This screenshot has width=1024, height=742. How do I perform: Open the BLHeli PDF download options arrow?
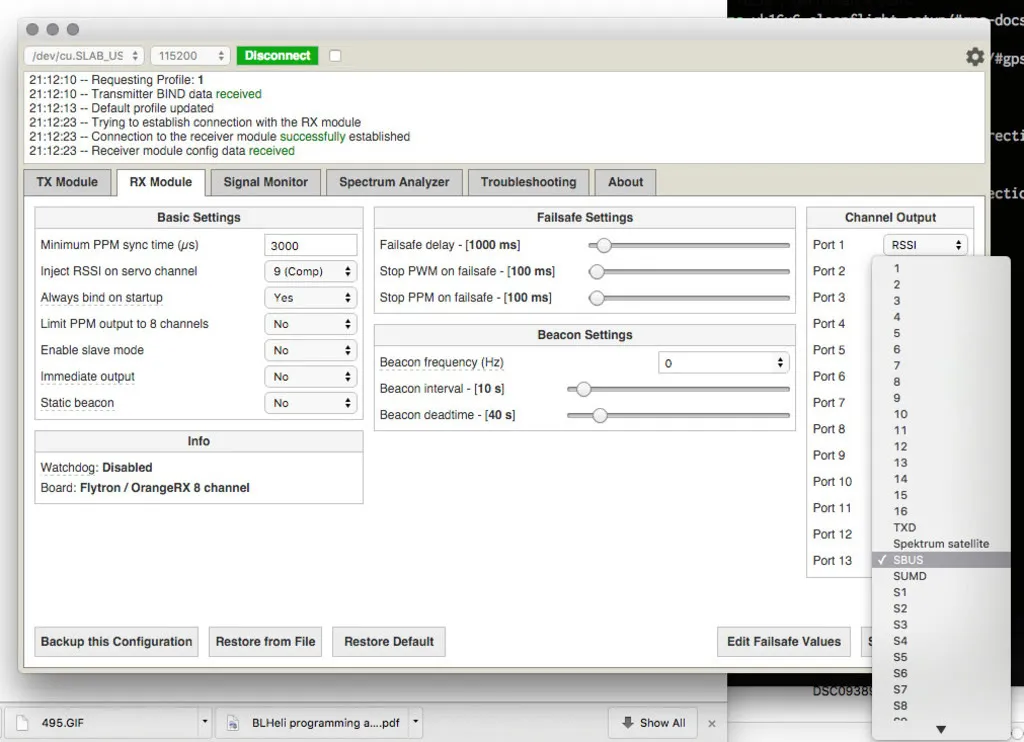(x=416, y=721)
